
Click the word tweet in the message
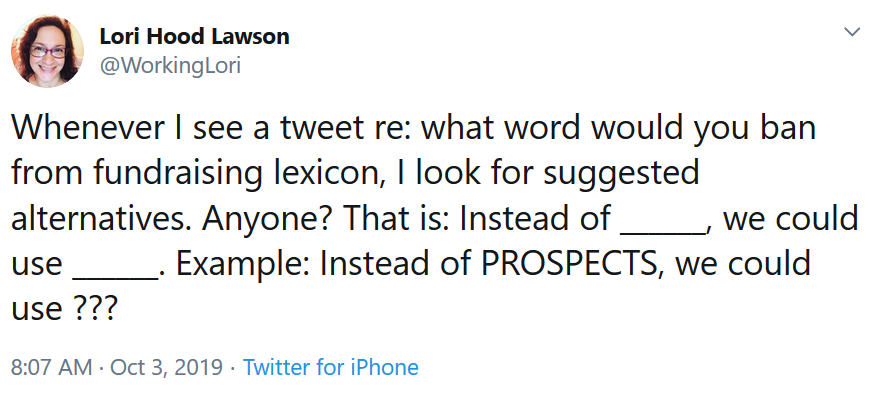click(x=318, y=128)
